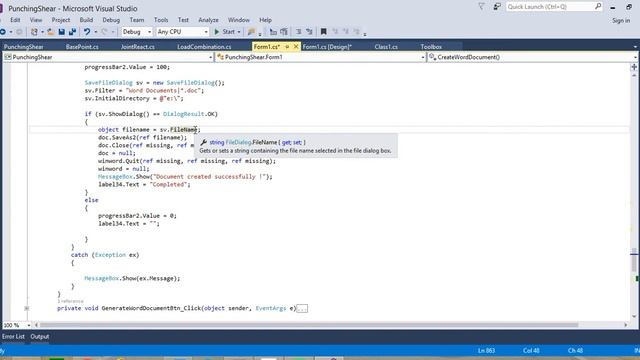Open the Team menu

[x=137, y=20]
